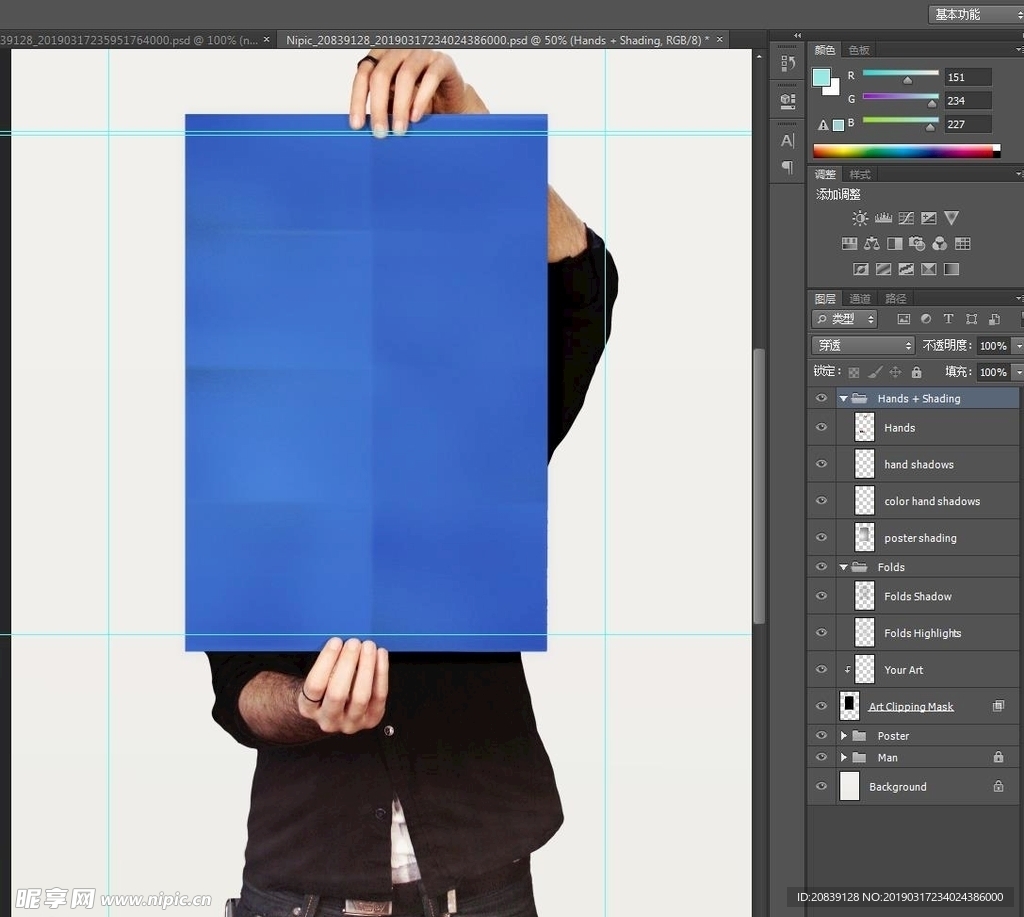The width and height of the screenshot is (1024, 917).
Task: Switch to the 色板 (Swatches) tab
Action: [859, 50]
